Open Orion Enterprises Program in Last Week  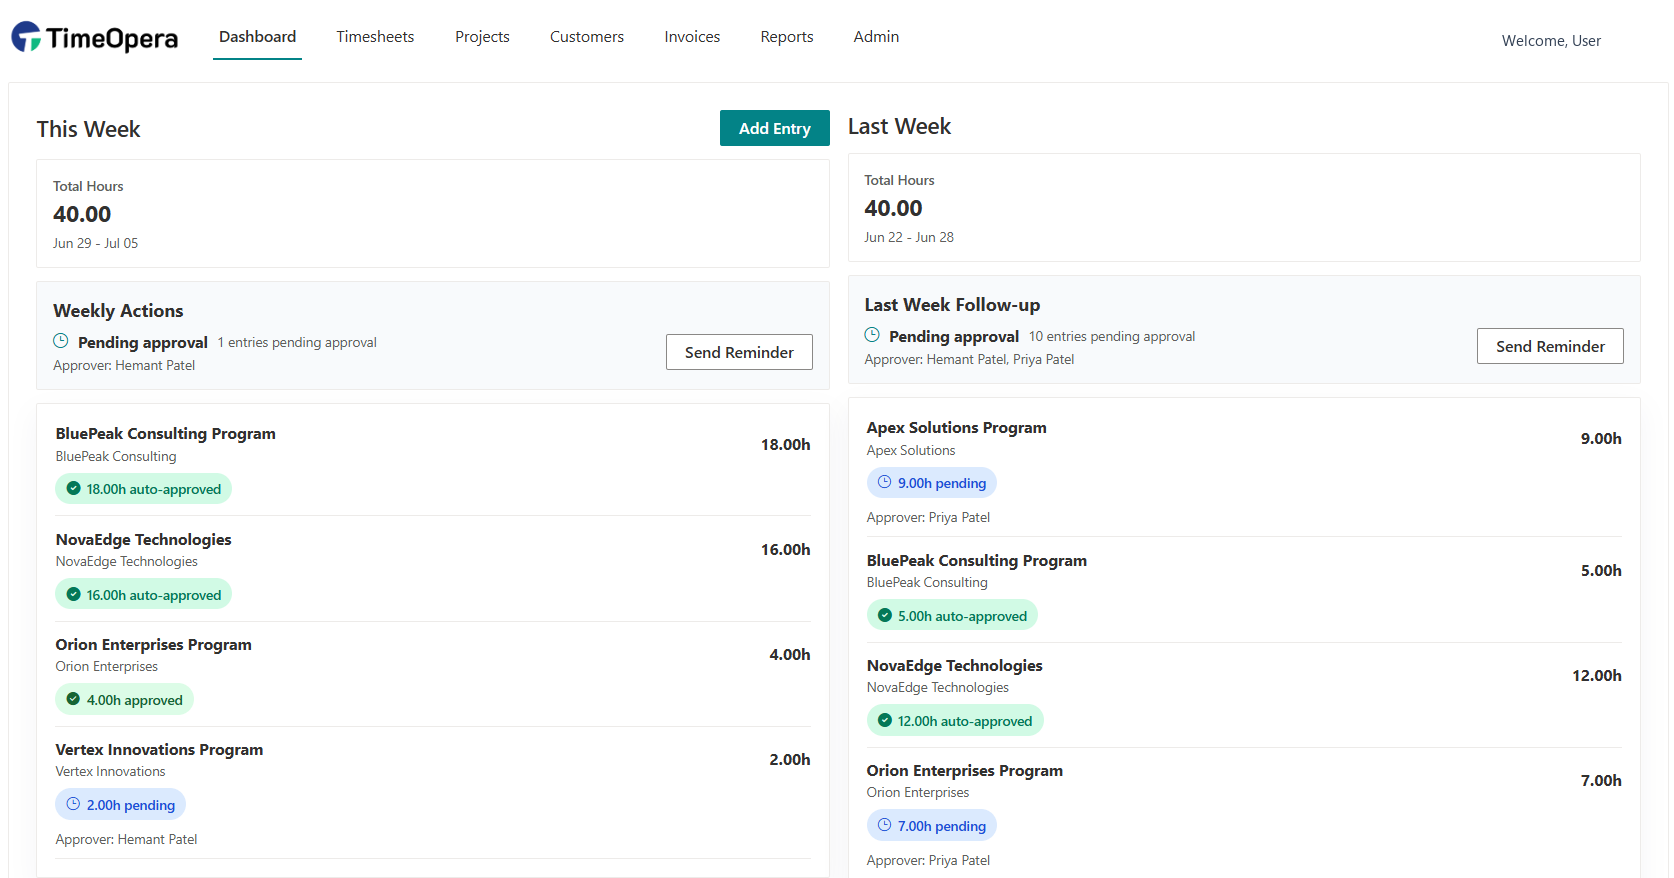click(x=1244, y=815)
